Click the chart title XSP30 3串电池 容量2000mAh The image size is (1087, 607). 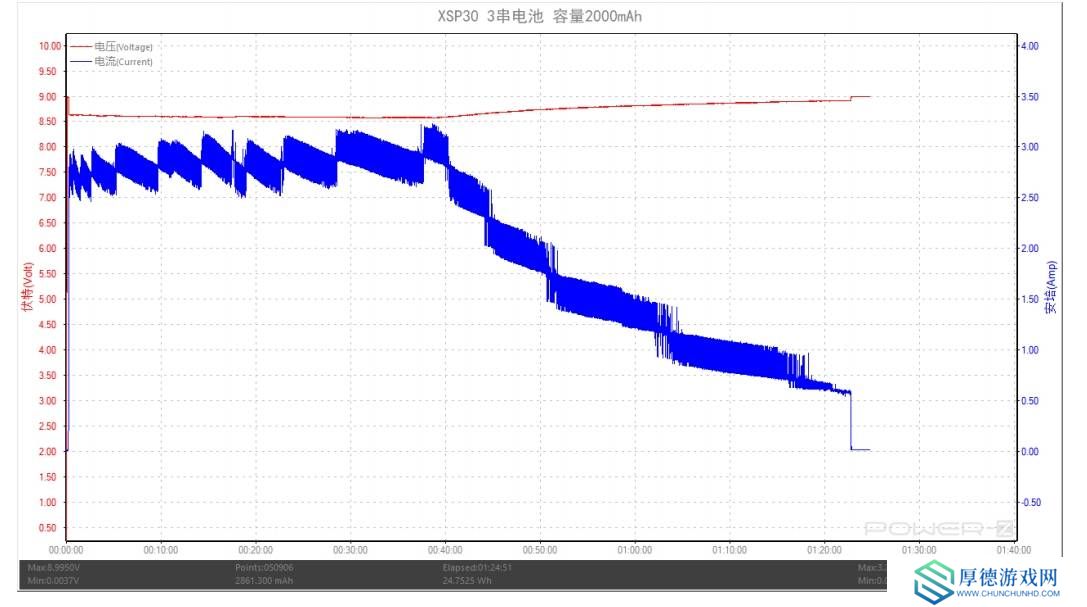click(x=539, y=16)
